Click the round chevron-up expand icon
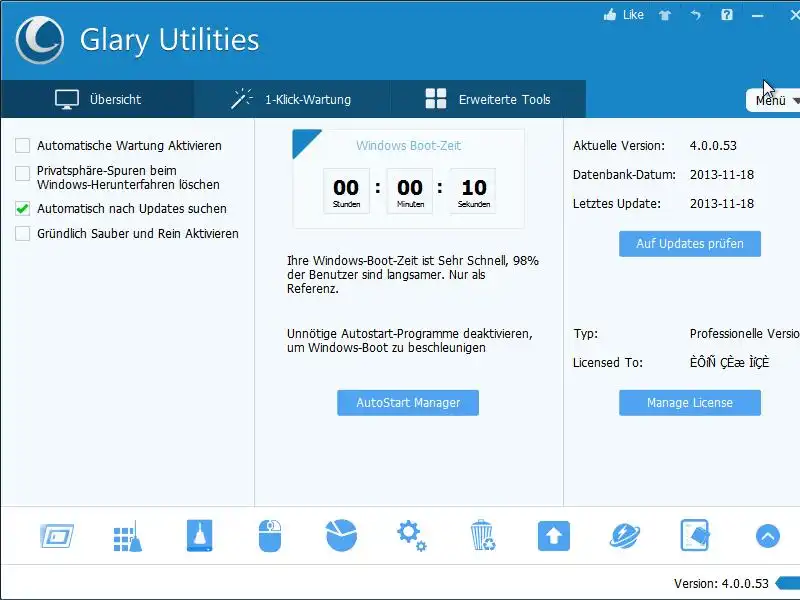Viewport: 800px width, 600px height. point(767,536)
